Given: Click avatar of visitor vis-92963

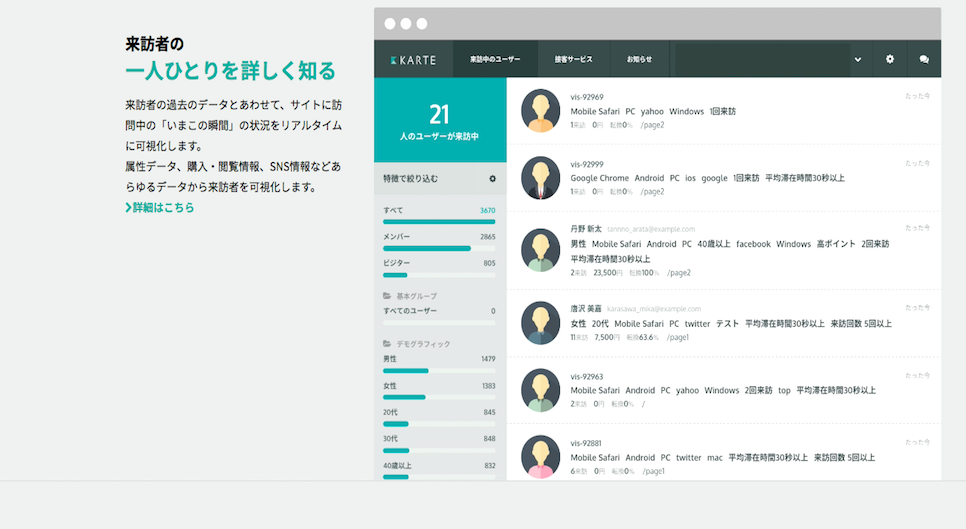Looking at the screenshot, I should click(540, 390).
